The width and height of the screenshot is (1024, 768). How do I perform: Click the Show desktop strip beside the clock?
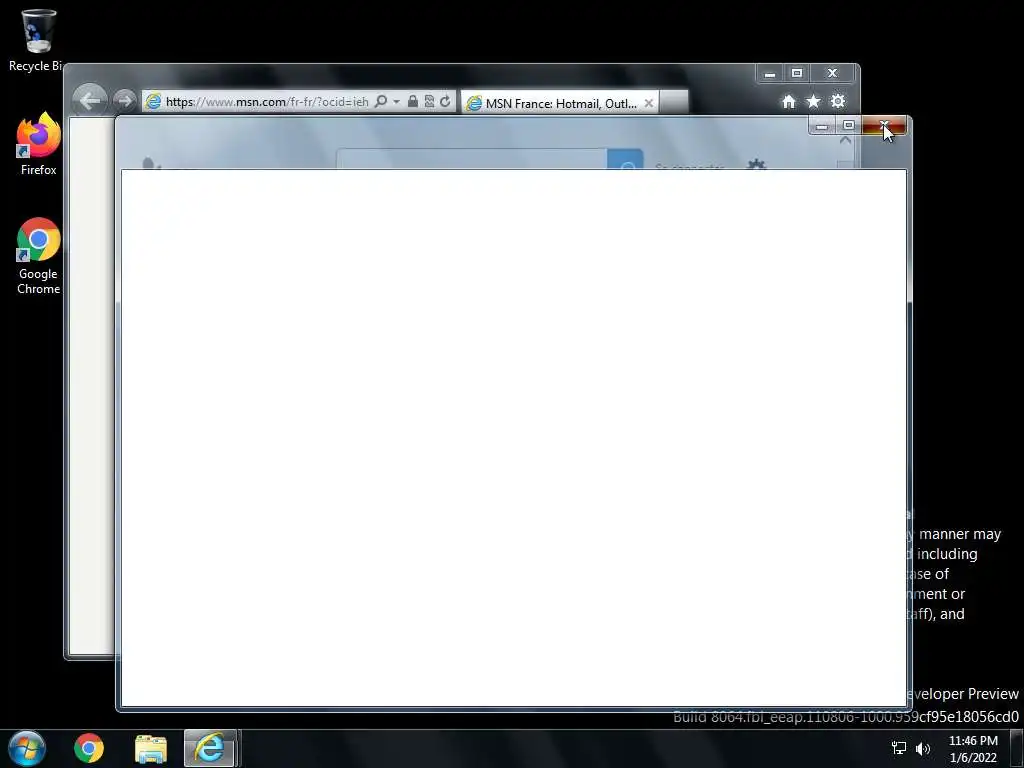1017,748
